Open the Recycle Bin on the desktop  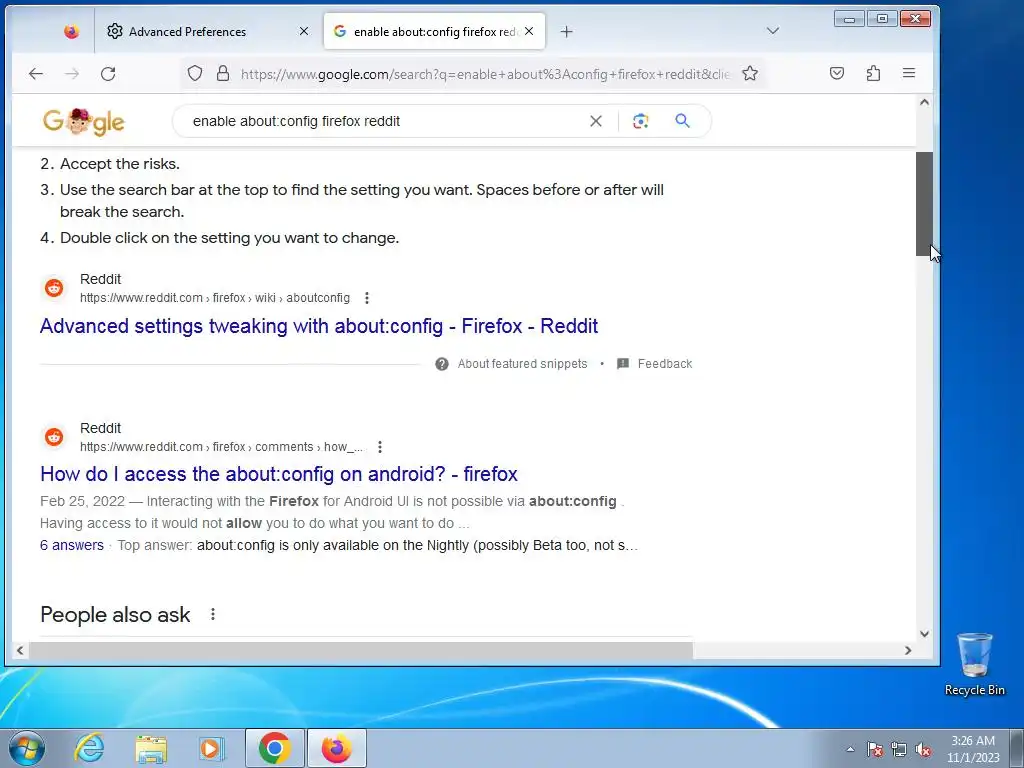974,664
